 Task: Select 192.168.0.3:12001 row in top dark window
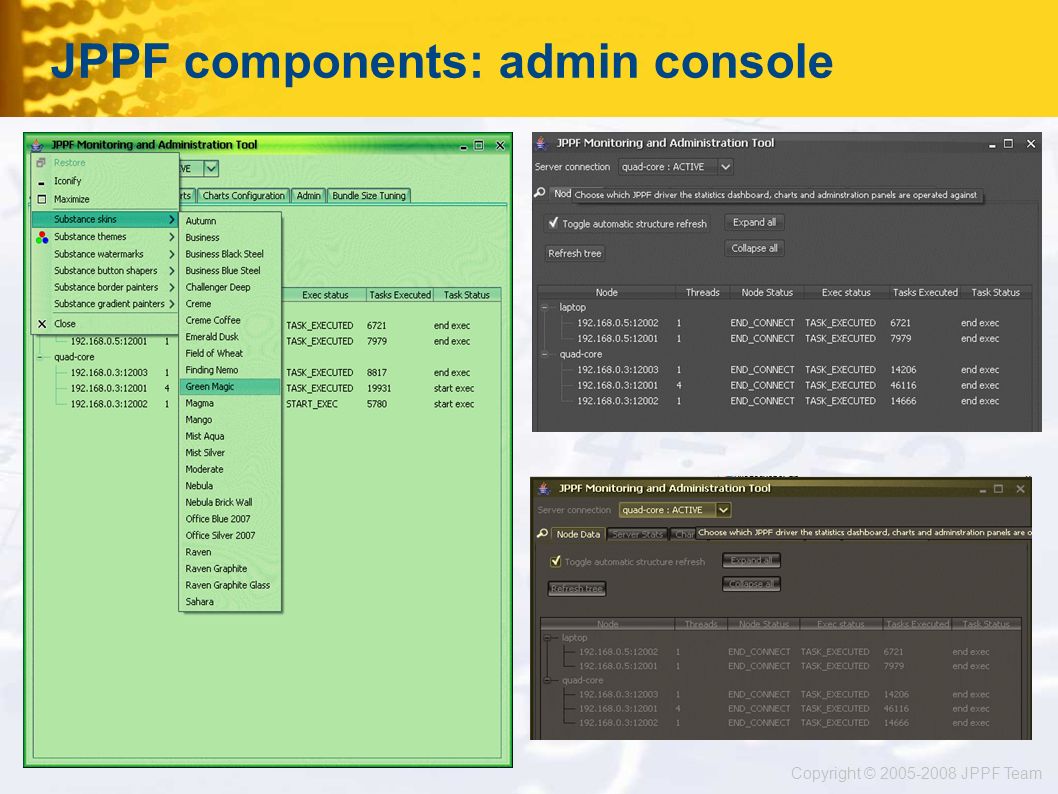pyautogui.click(x=785, y=385)
